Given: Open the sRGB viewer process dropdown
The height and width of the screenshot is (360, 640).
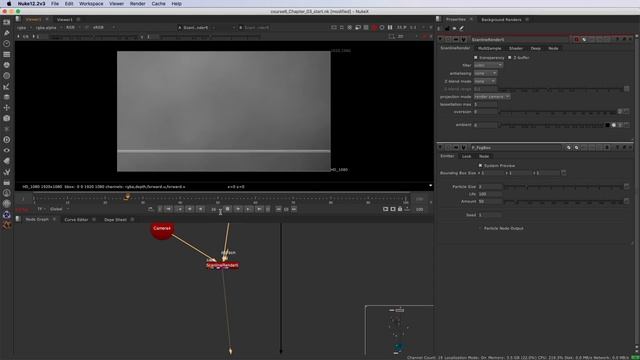Looking at the screenshot, I should click(x=104, y=28).
